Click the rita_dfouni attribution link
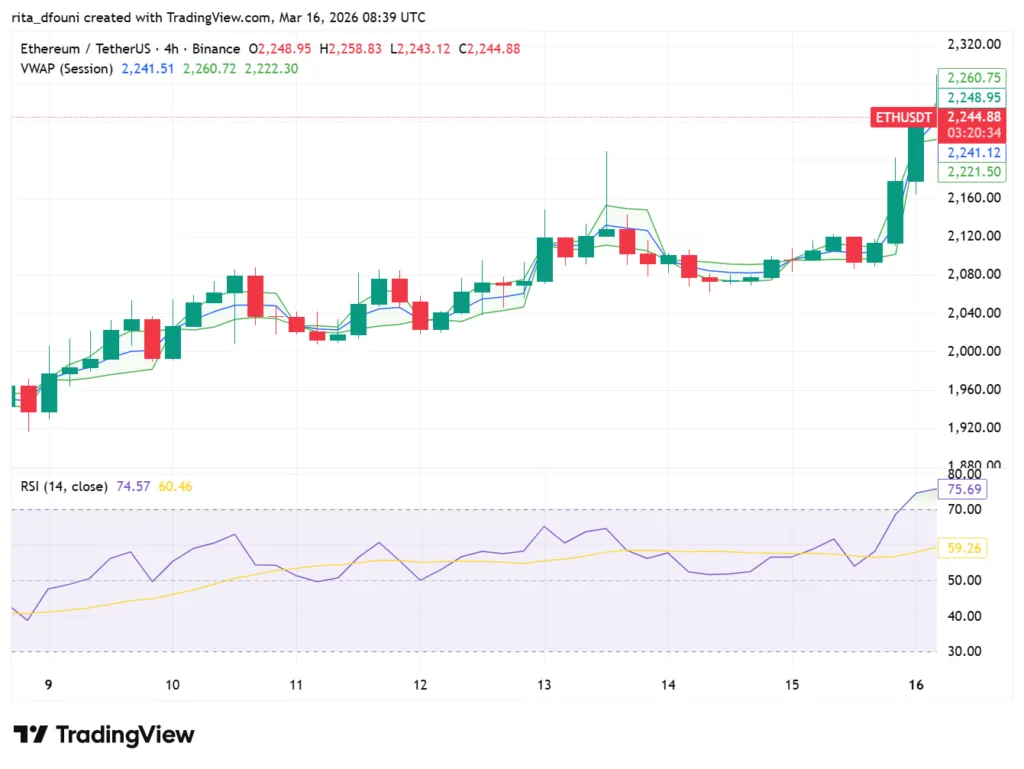Screen dimensions: 1024x769 pyautogui.click(x=45, y=17)
